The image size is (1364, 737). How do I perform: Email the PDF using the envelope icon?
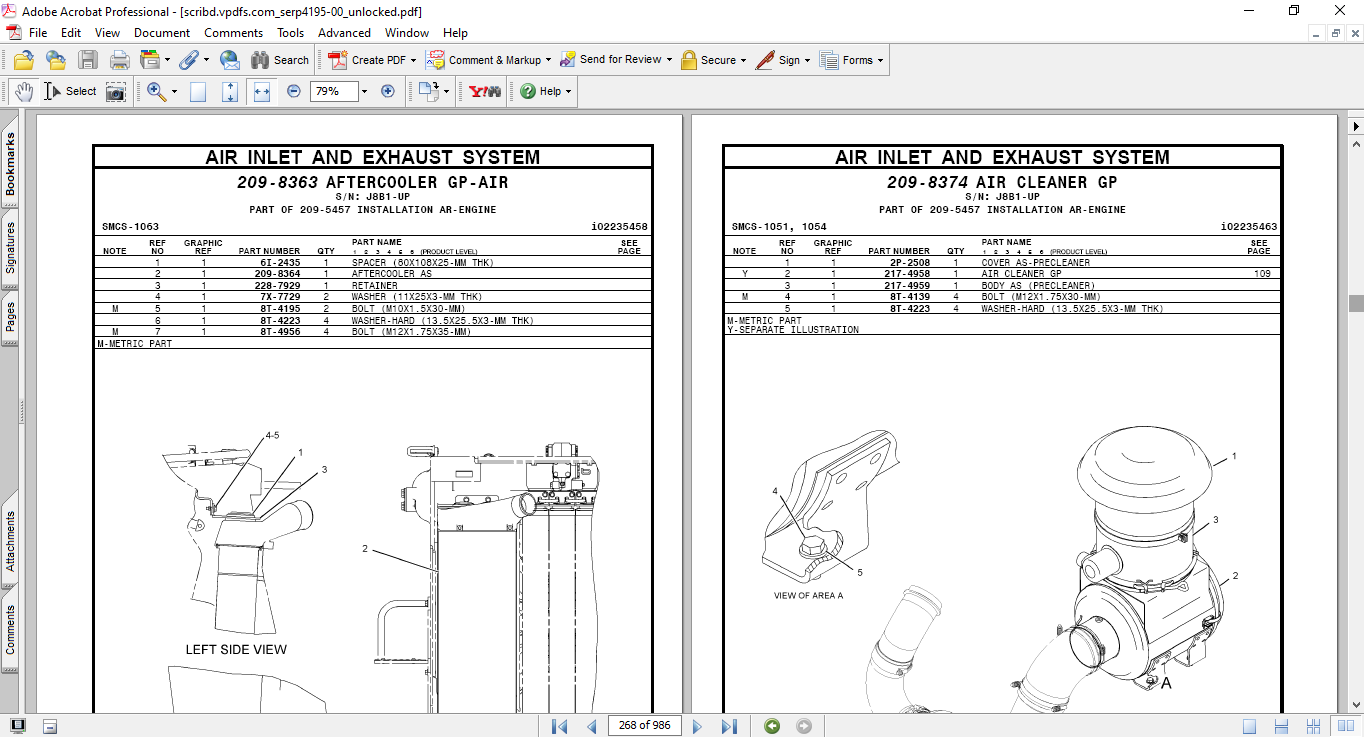[229, 59]
